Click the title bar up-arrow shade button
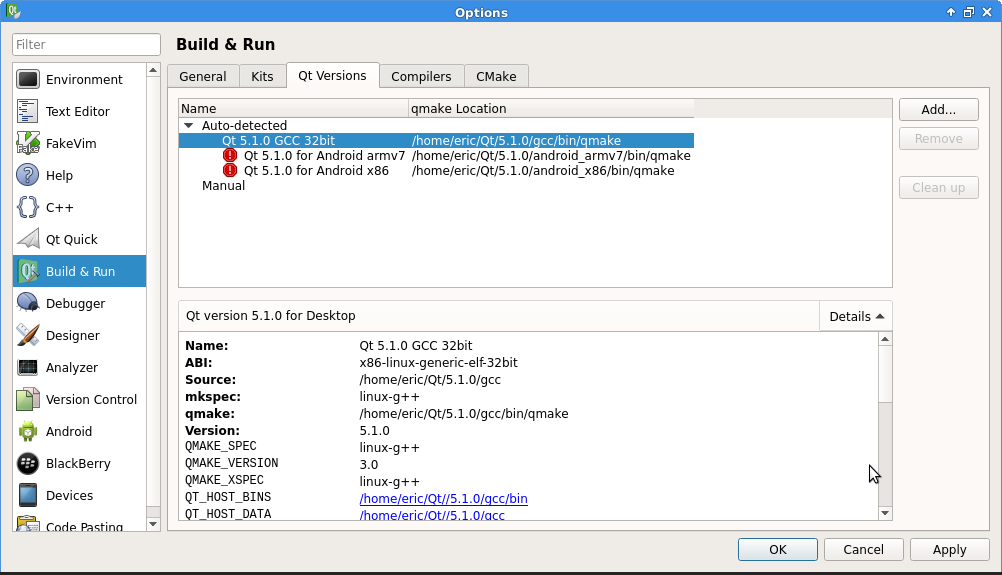This screenshot has height=575, width=1002. (x=951, y=12)
